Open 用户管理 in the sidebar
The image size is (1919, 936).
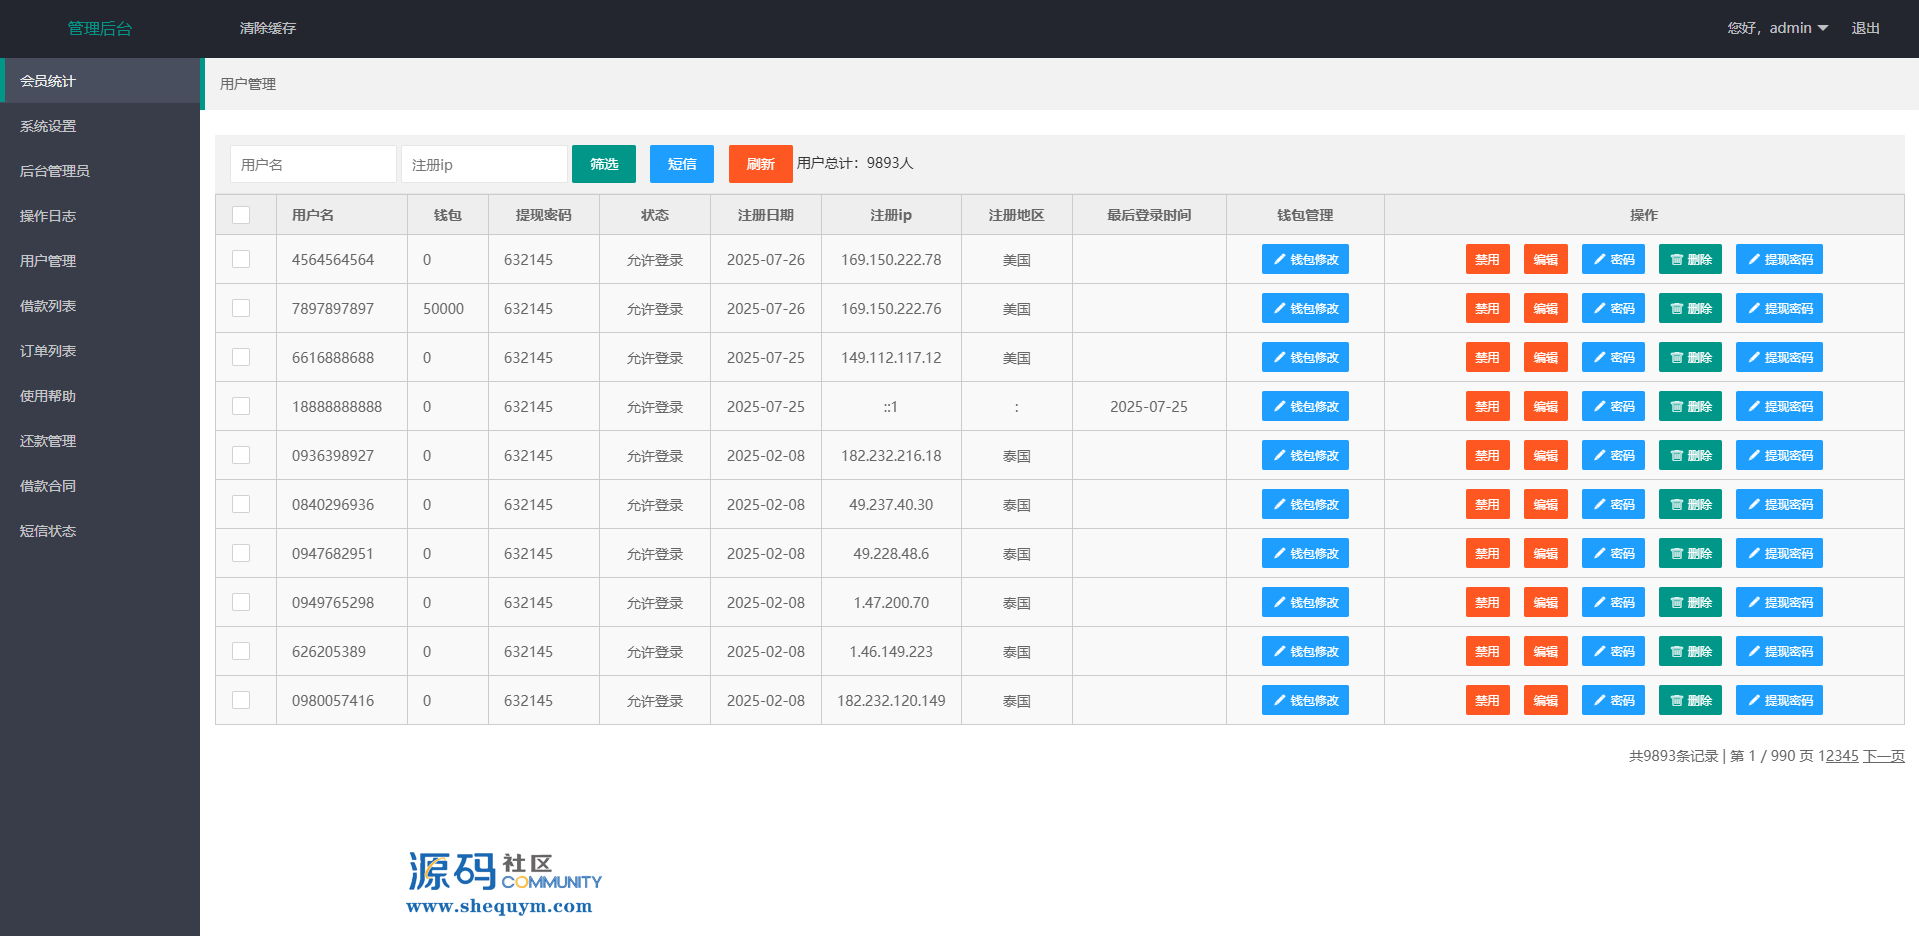[x=48, y=261]
